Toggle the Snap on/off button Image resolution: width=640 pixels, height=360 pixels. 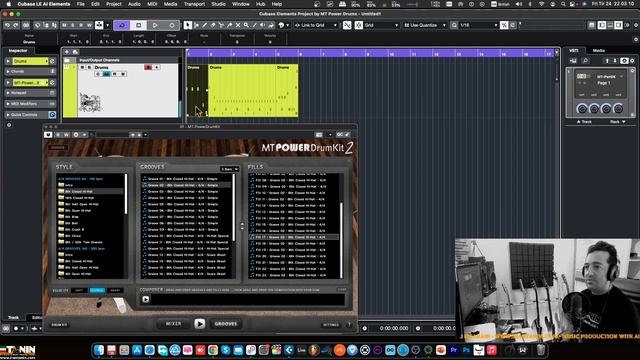pyautogui.click(x=347, y=25)
